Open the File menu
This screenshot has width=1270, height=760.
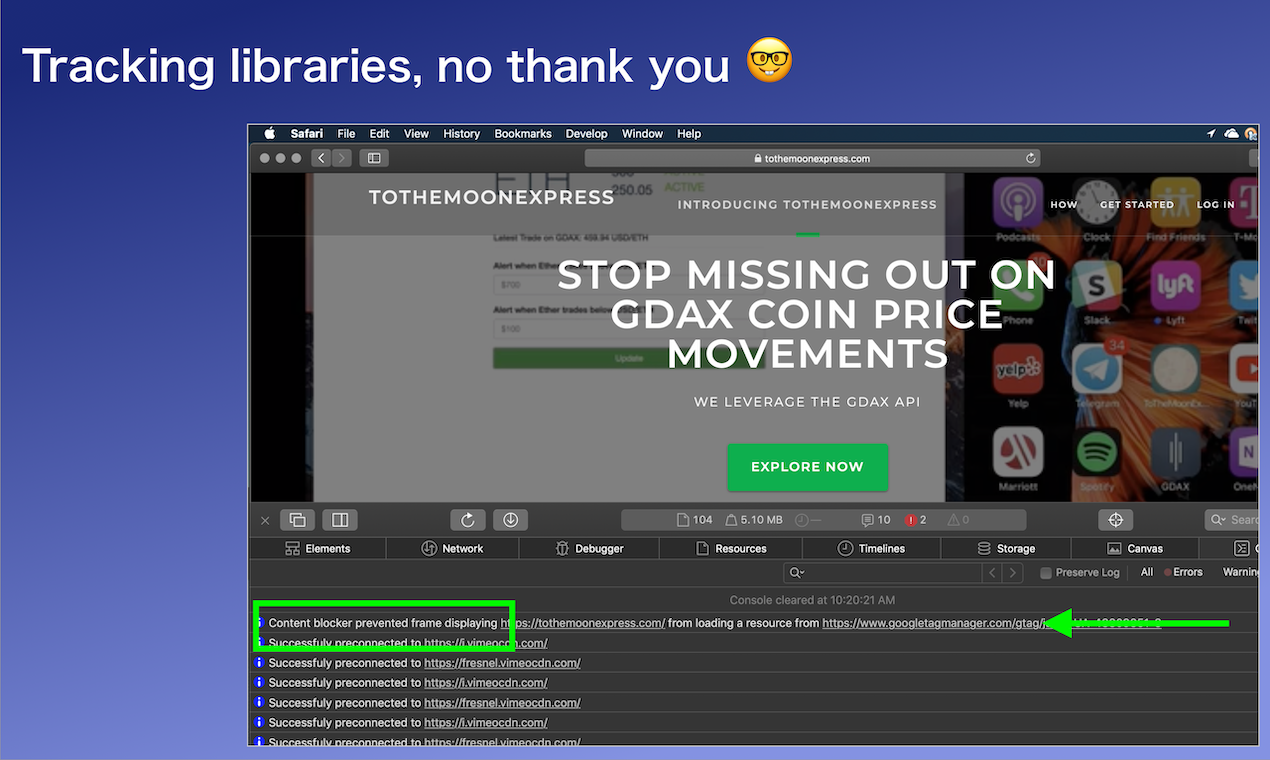pyautogui.click(x=346, y=134)
